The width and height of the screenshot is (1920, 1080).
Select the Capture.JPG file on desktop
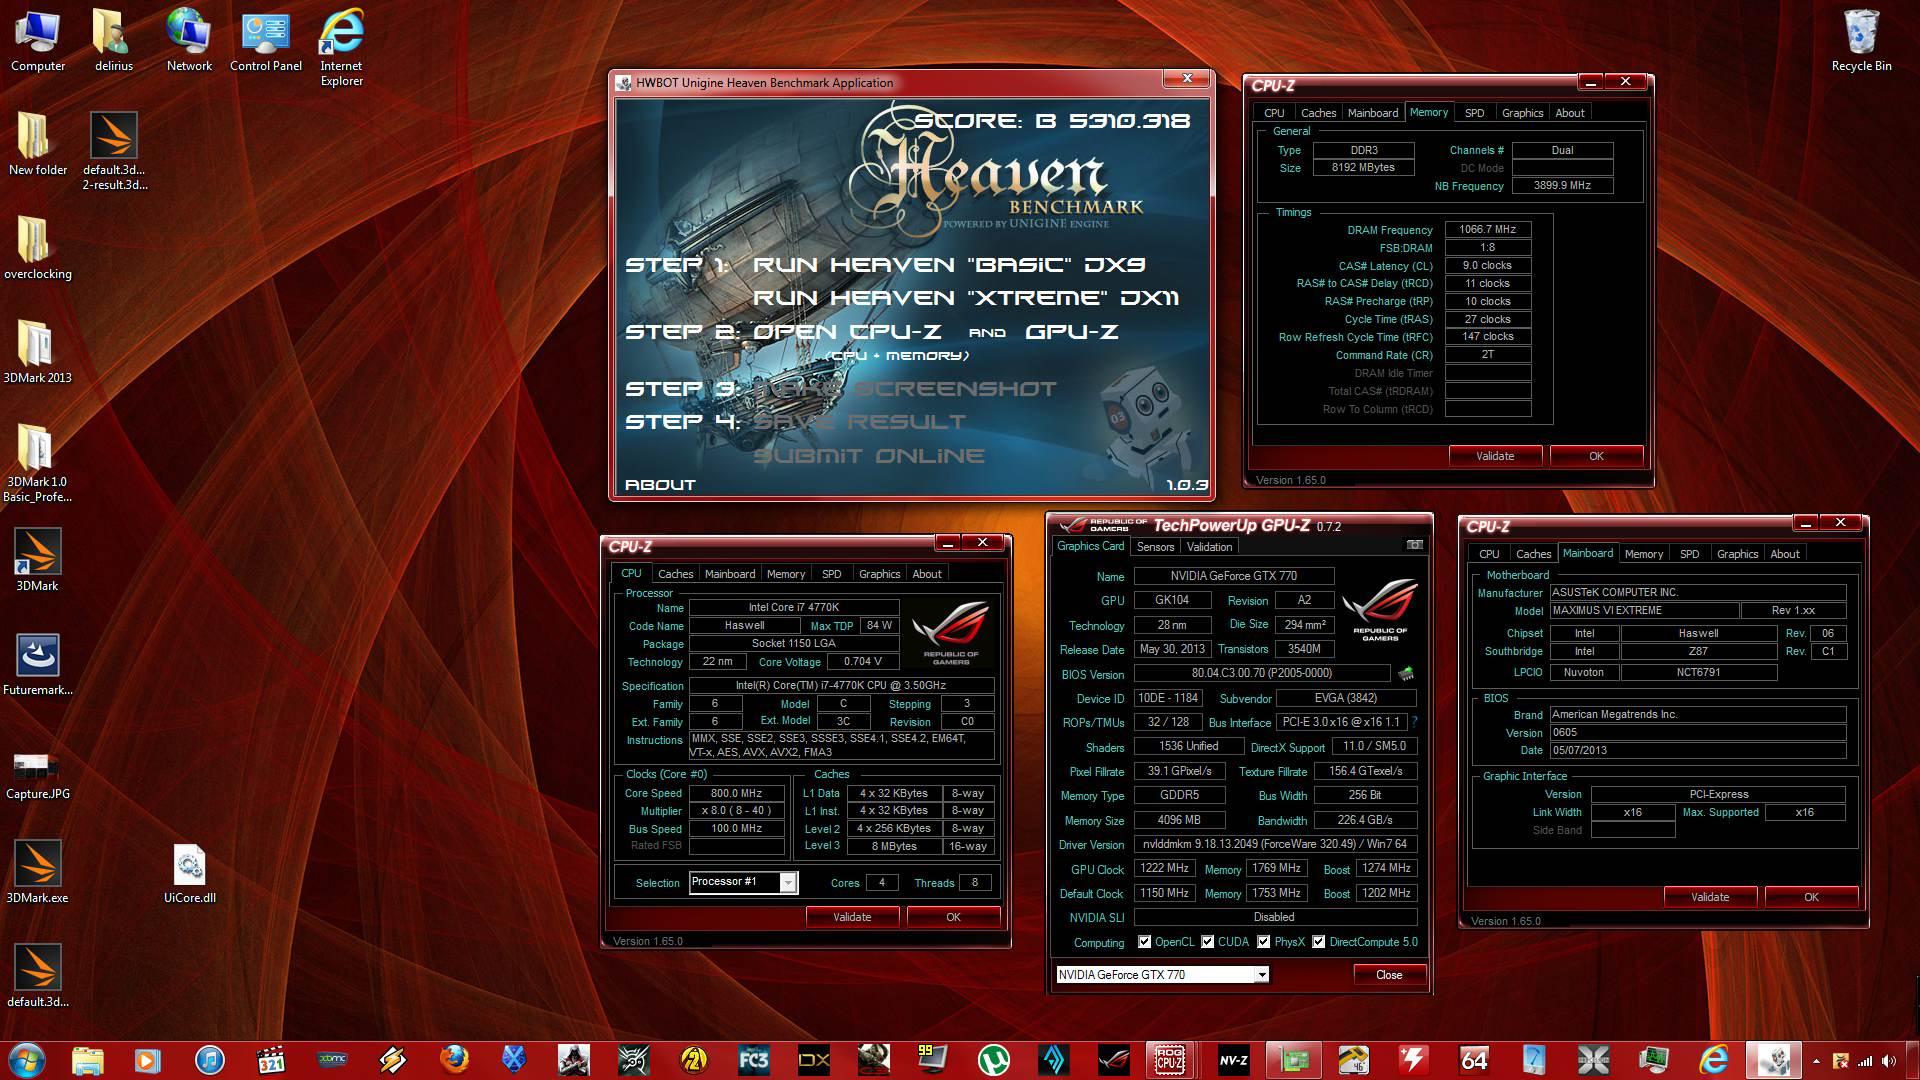point(38,777)
